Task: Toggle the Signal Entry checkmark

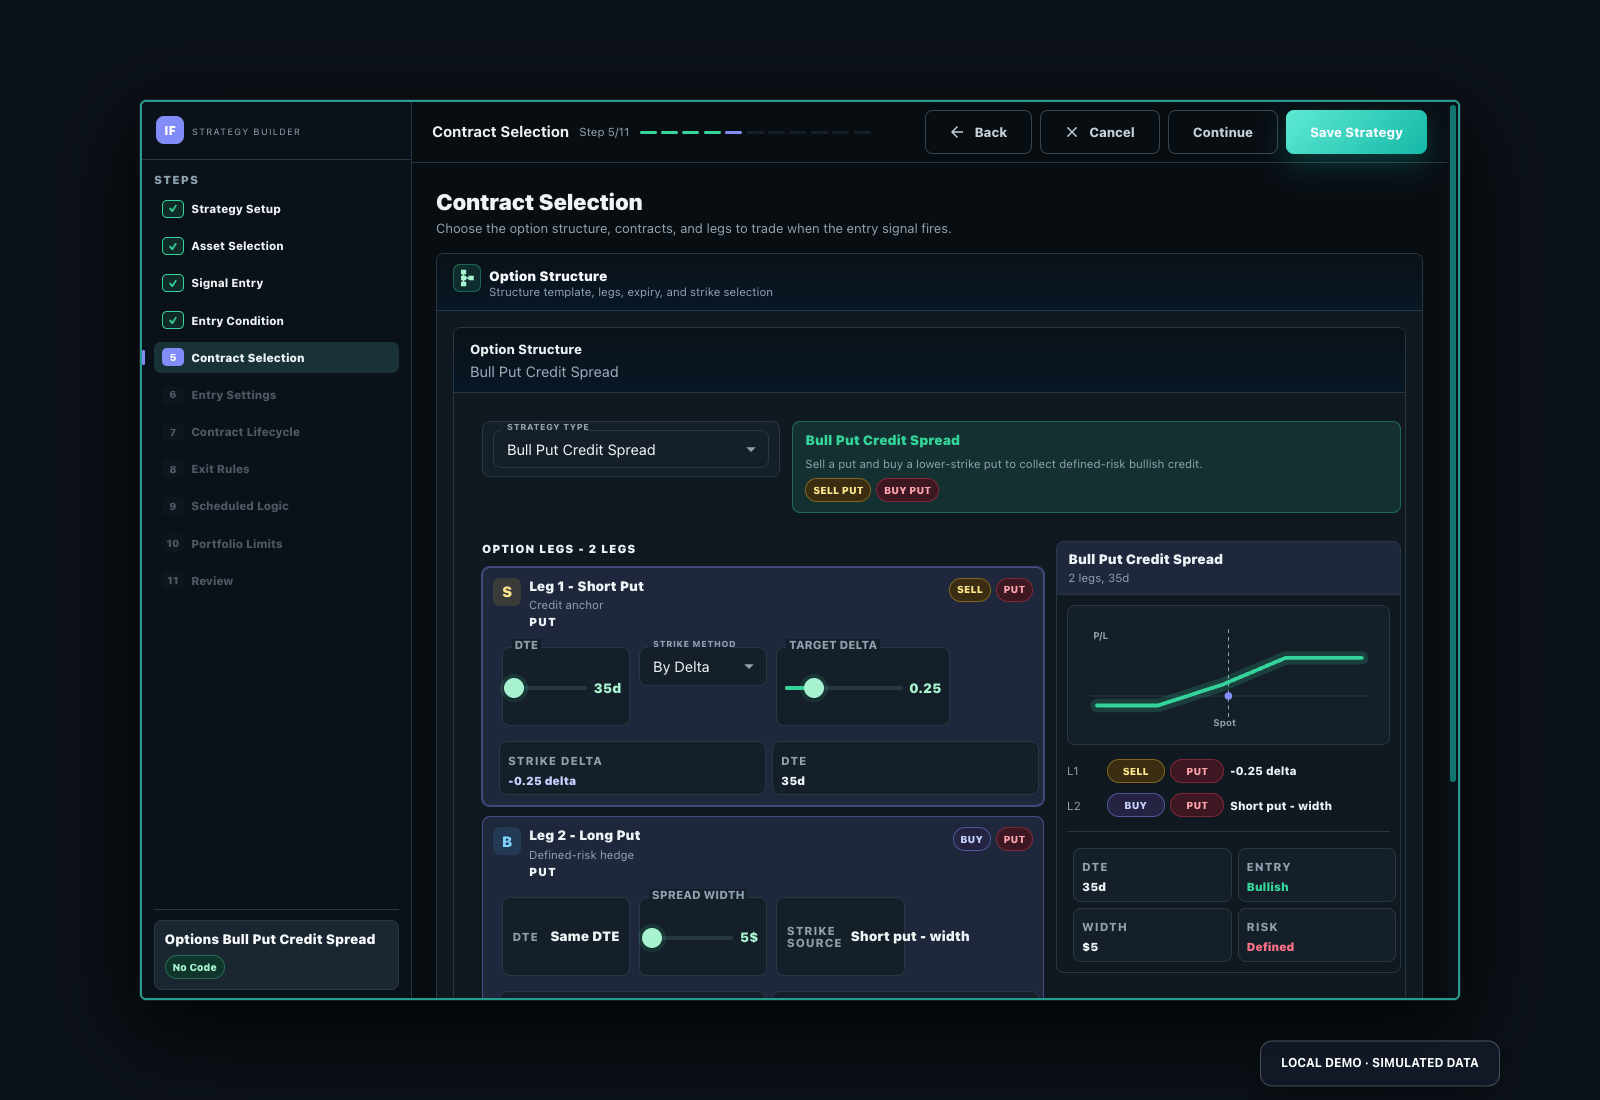Action: click(173, 283)
